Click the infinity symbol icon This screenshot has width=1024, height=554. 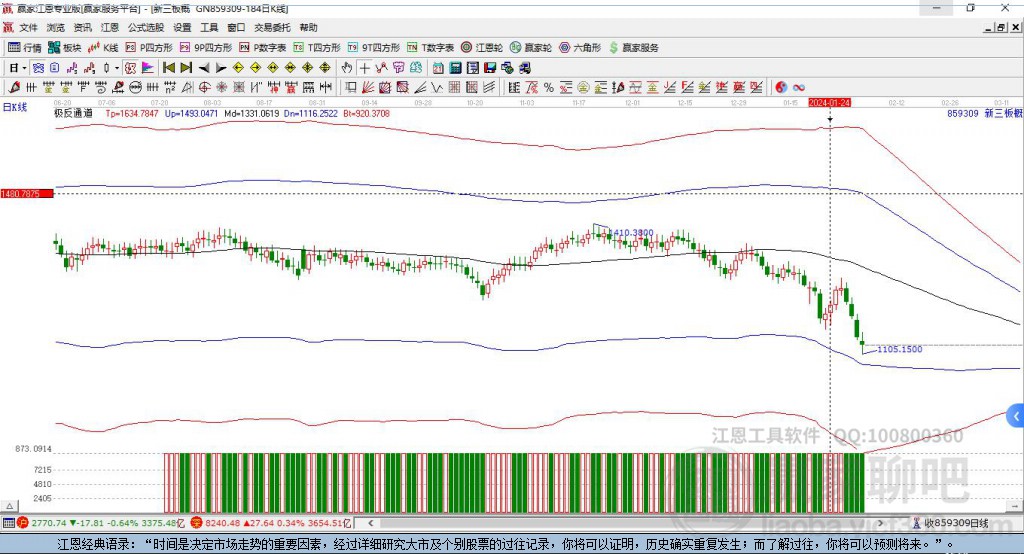tap(800, 87)
